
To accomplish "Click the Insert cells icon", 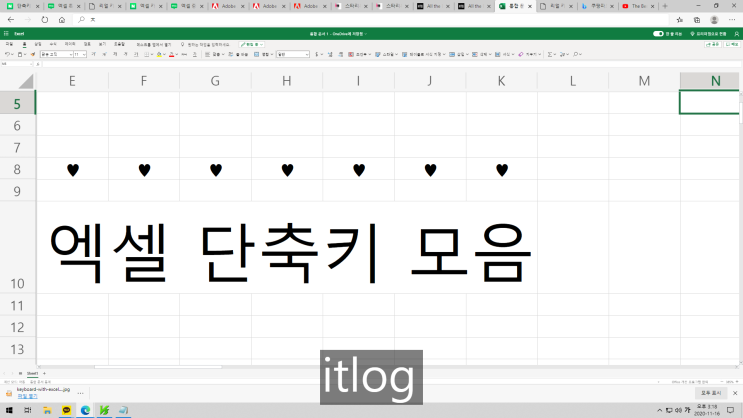I will [x=452, y=55].
